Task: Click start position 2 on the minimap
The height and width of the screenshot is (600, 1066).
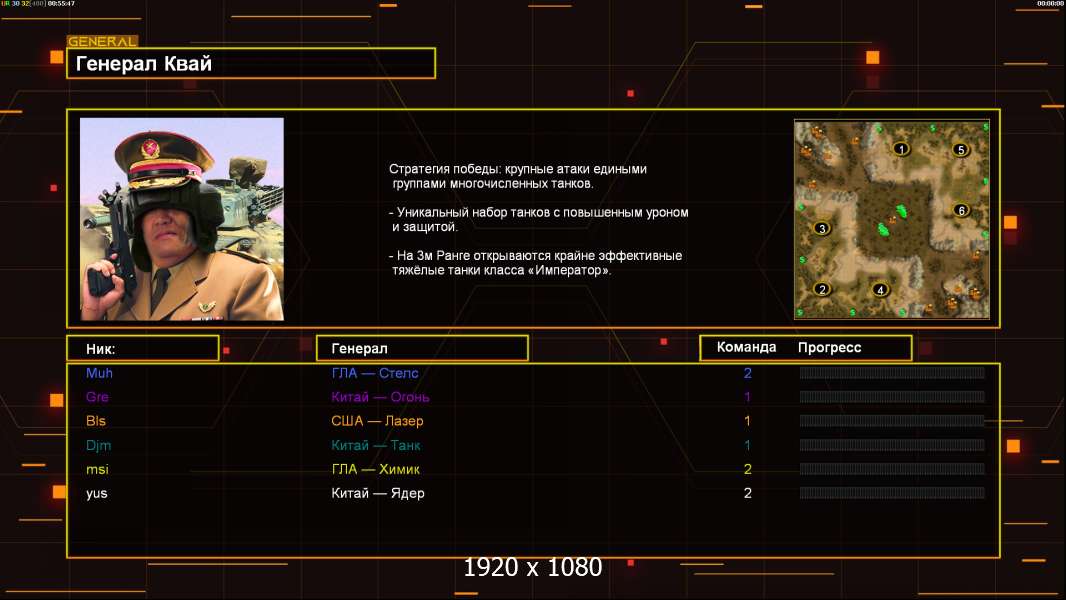Action: pyautogui.click(x=822, y=289)
